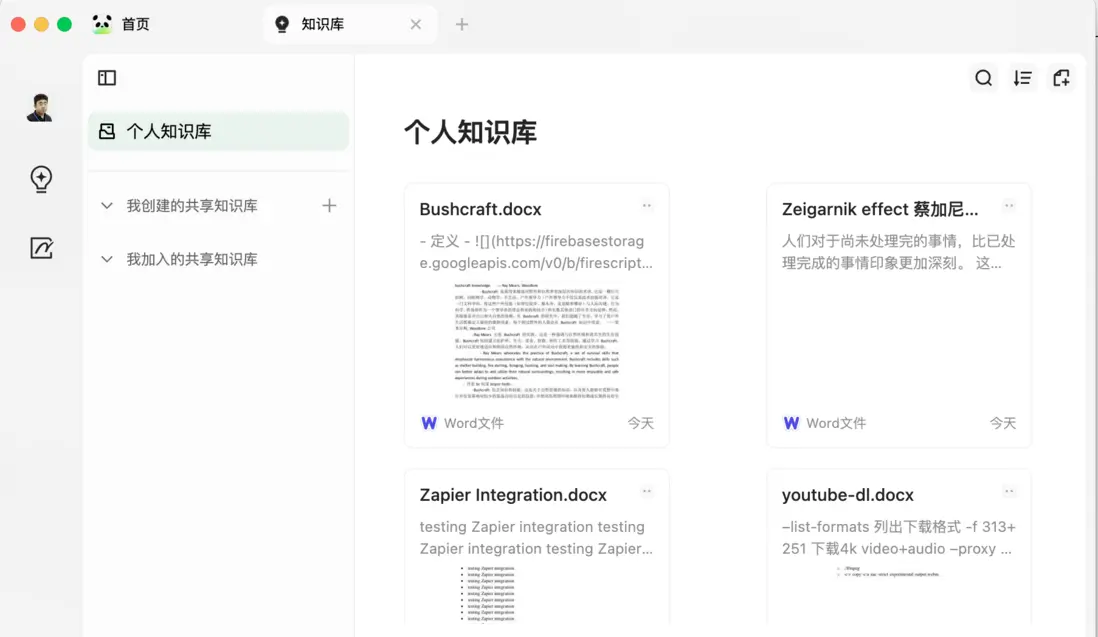Switch to the 首页 tab

coord(121,24)
